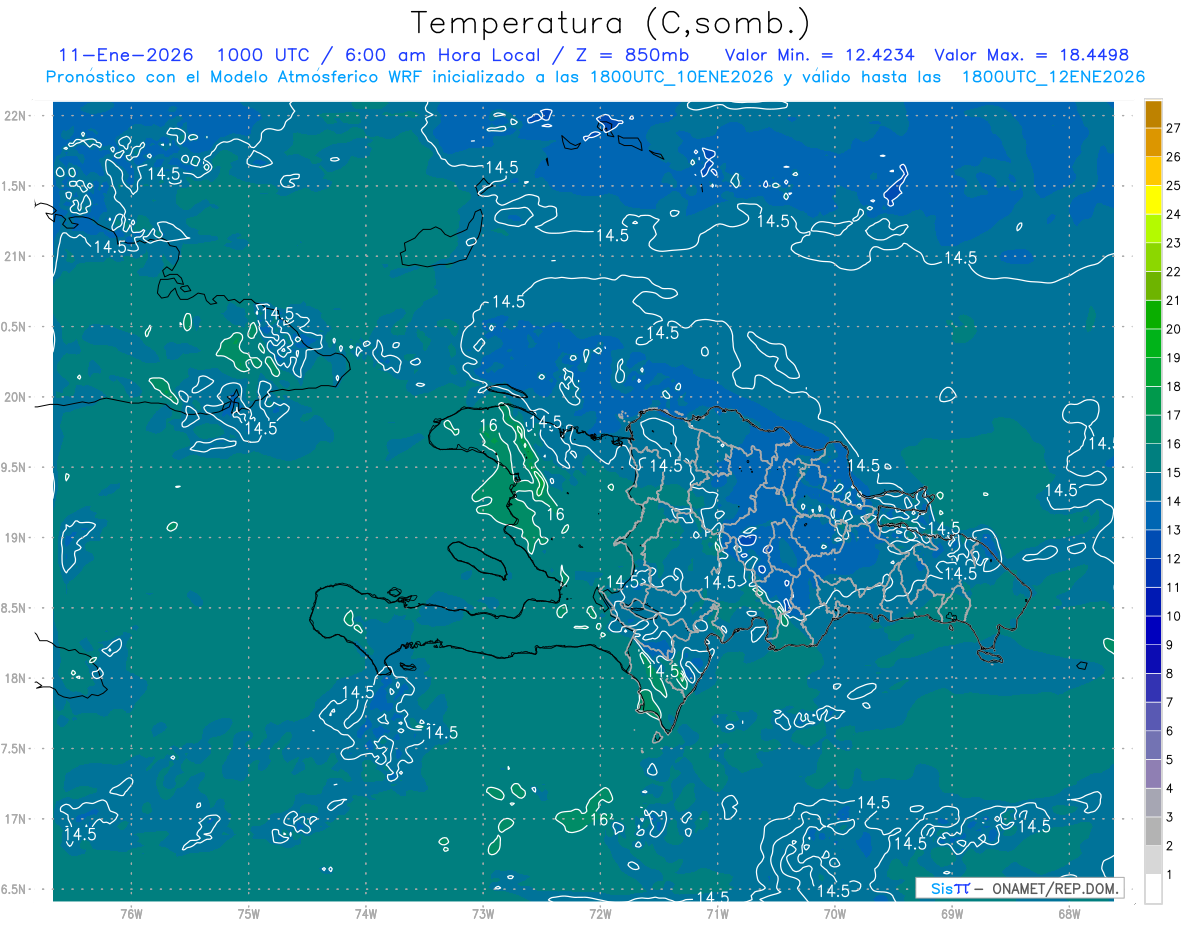Click color scale number 15

point(1174,473)
